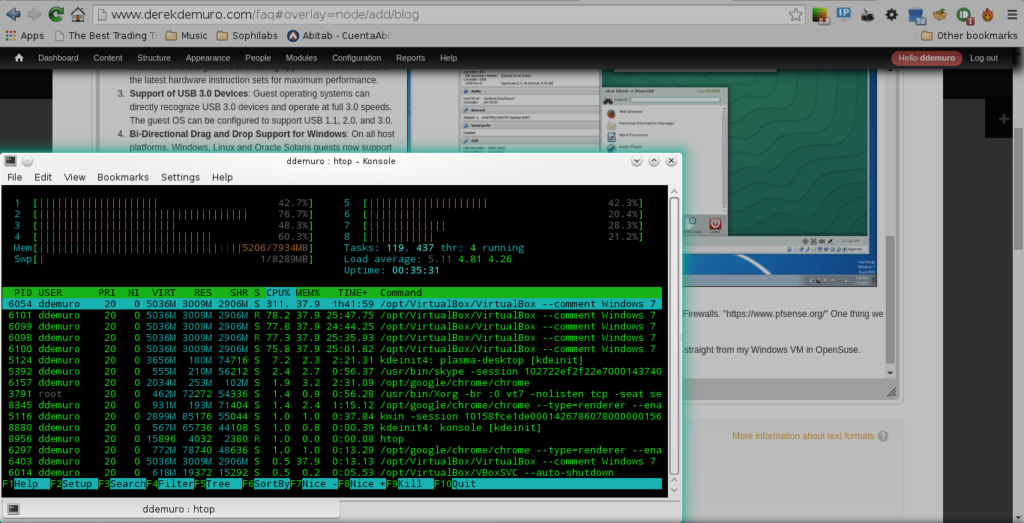
Task: Click the help icon beside text formats link
Action: [x=883, y=436]
